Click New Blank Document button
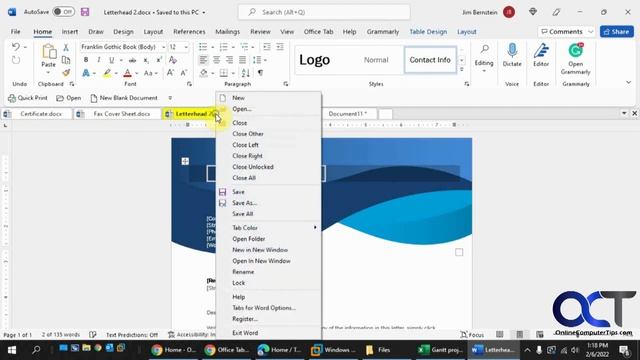Image resolution: width=640 pixels, height=360 pixels. click(124, 98)
